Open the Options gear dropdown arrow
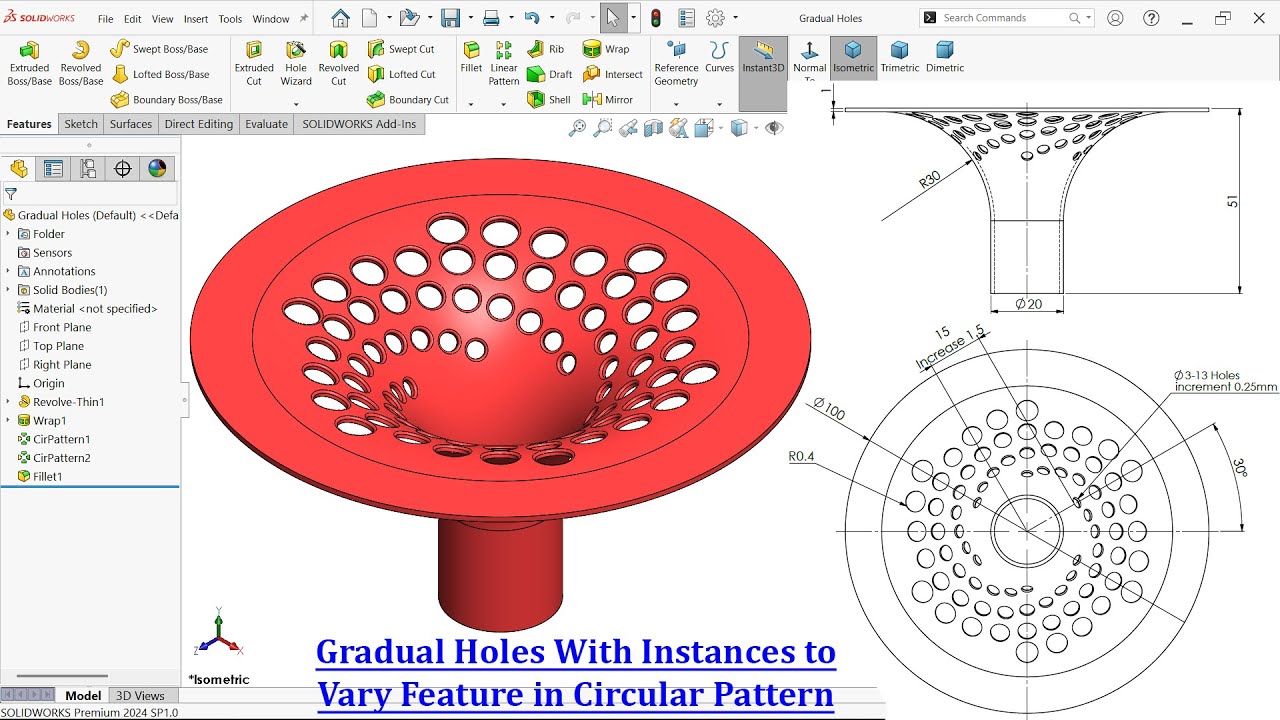This screenshot has width=1280, height=720. point(735,18)
